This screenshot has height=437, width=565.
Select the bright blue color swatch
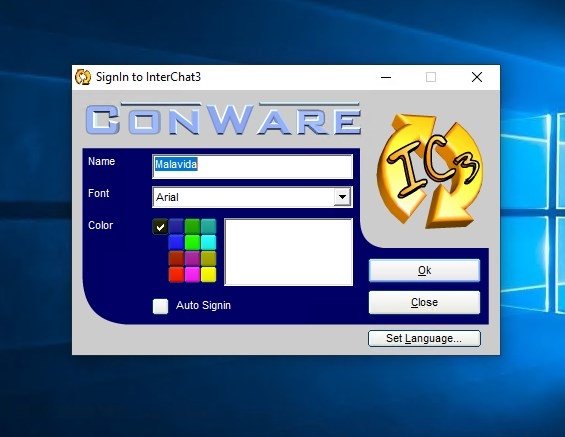click(176, 242)
